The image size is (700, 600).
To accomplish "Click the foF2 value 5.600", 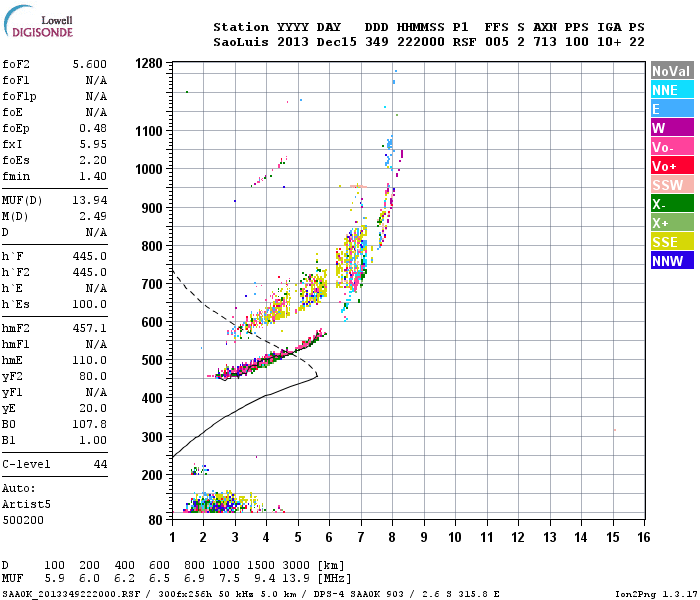I will tap(90, 64).
